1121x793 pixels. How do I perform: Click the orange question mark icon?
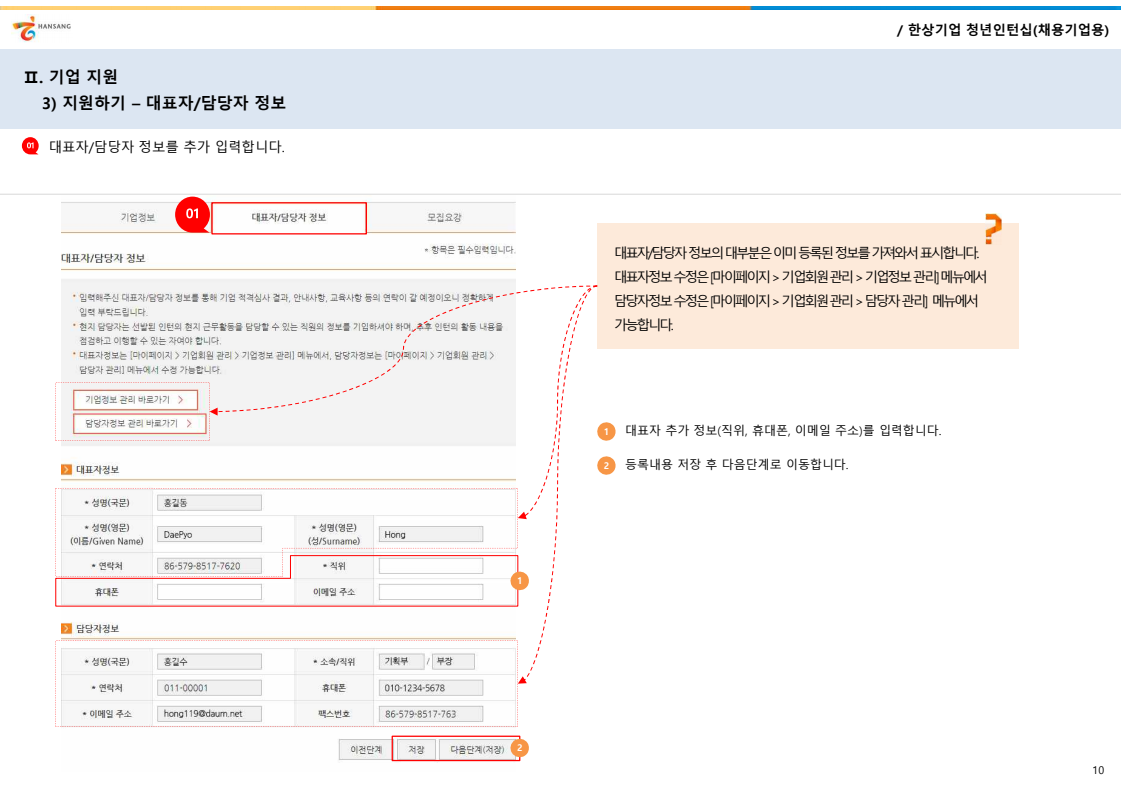coord(991,229)
